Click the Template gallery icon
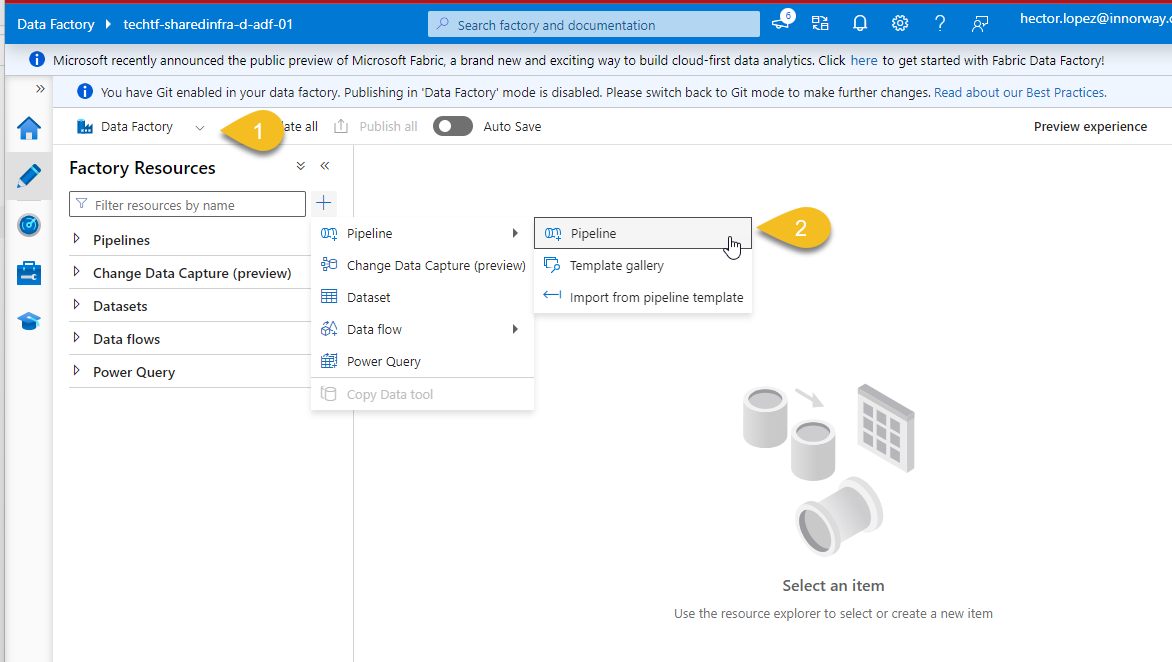This screenshot has height=662, width=1172. [552, 265]
